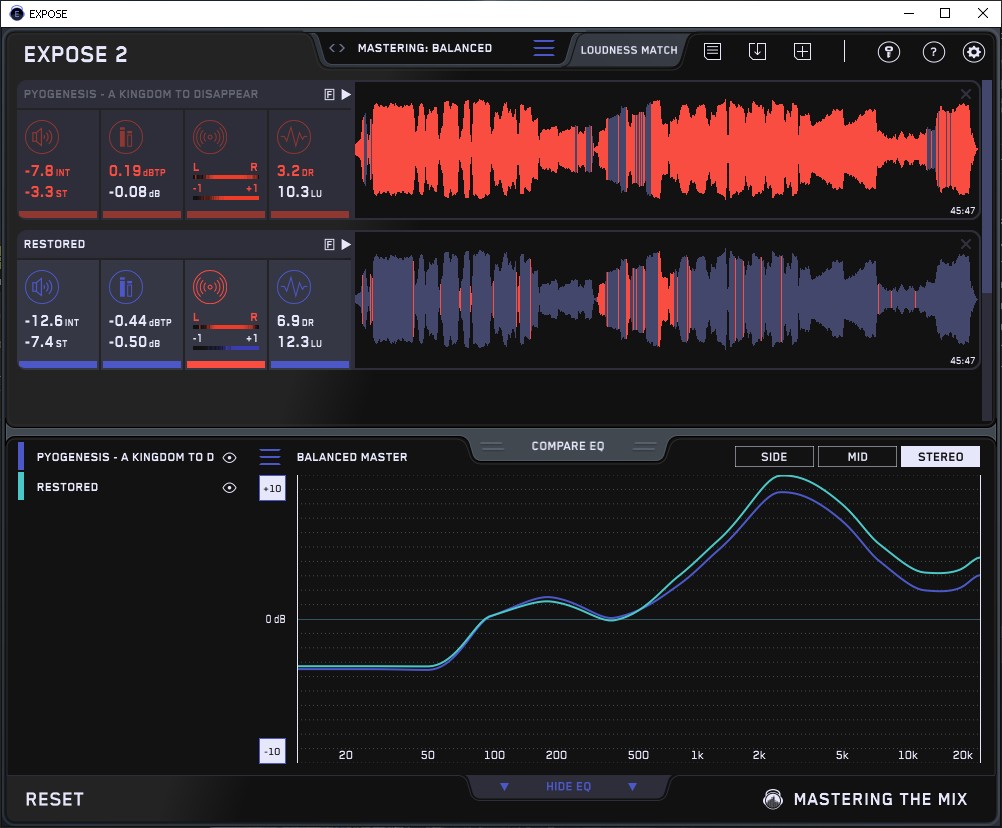Click the export download icon
Image resolution: width=1002 pixels, height=828 pixels.
point(757,51)
